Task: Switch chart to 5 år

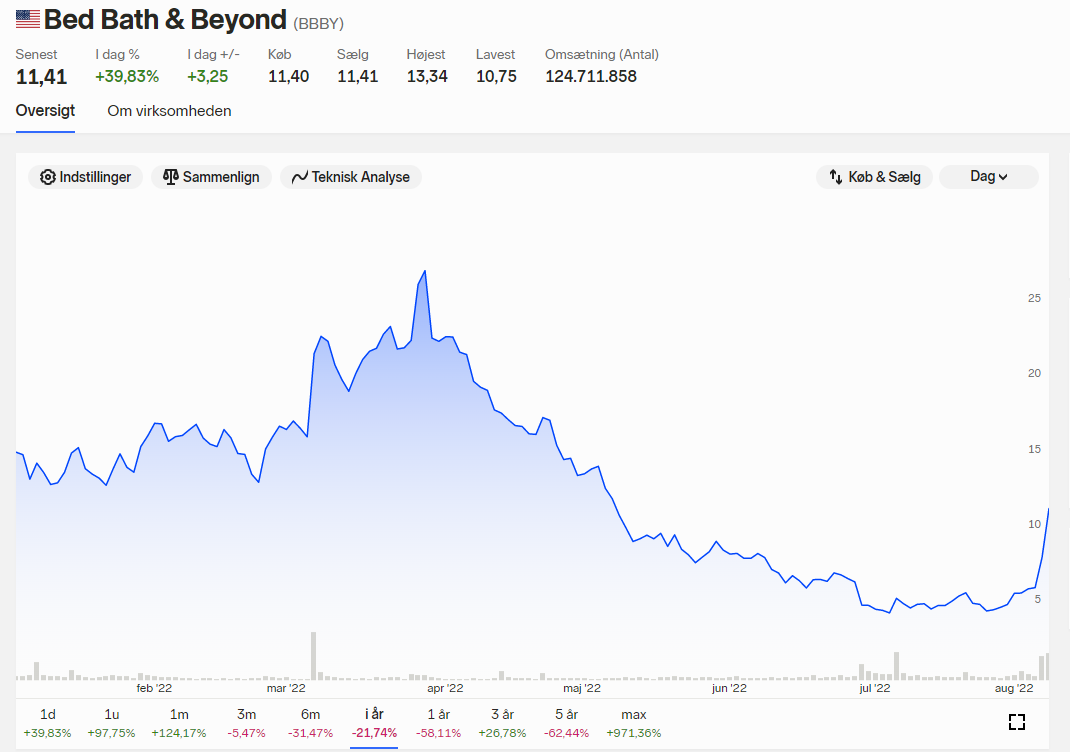Action: coord(566,723)
